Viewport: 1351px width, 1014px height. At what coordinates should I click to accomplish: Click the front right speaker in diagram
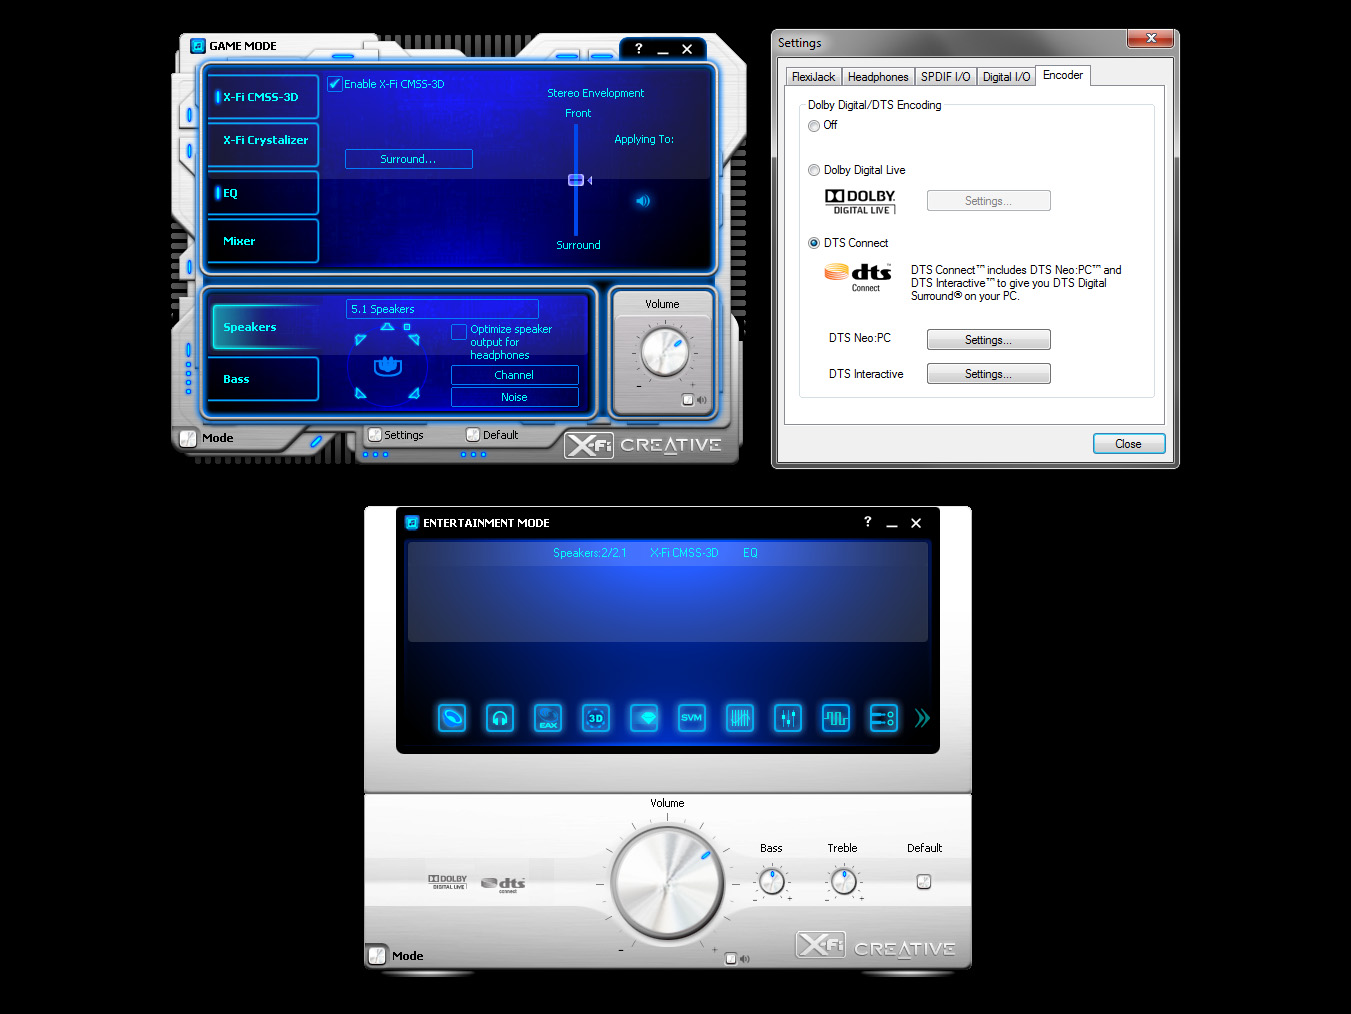(x=414, y=340)
